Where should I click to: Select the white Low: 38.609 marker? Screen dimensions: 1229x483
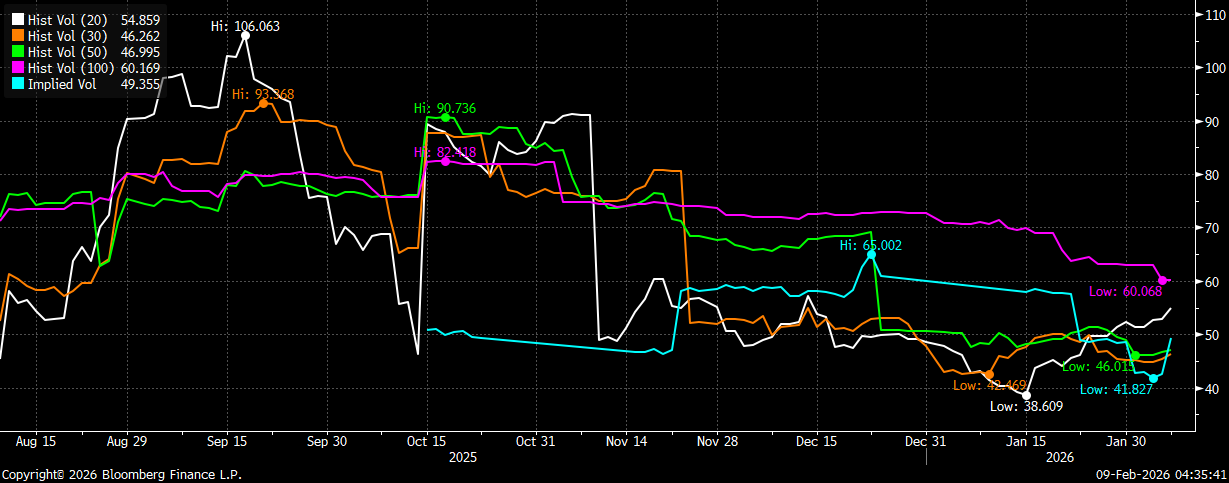(x=1027, y=395)
